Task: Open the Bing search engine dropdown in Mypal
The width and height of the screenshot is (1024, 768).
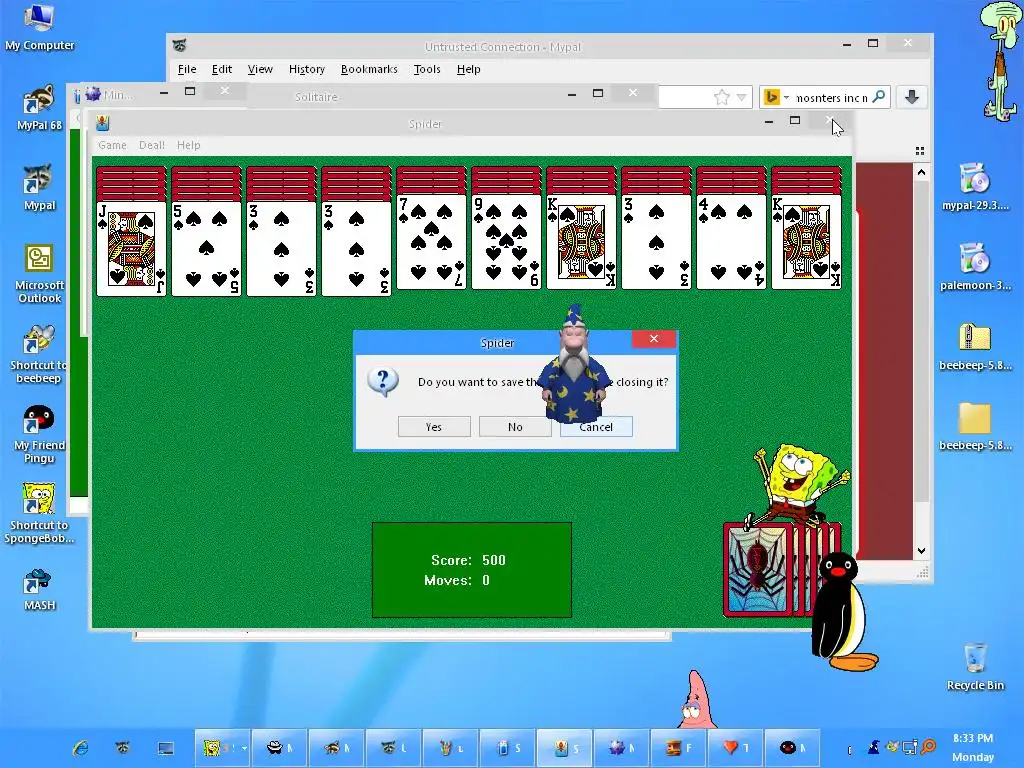Action: [x=776, y=97]
